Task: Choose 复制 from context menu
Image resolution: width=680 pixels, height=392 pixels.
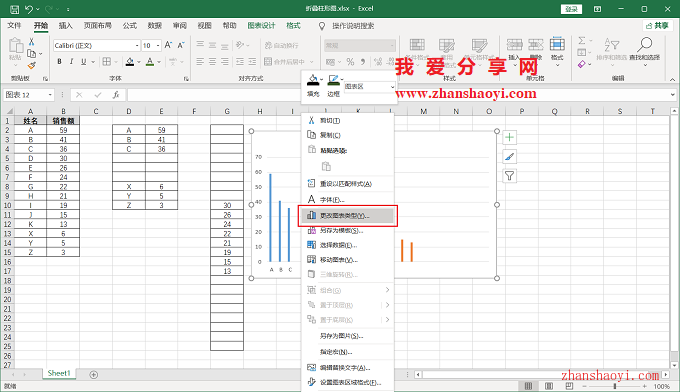Action: 348,135
